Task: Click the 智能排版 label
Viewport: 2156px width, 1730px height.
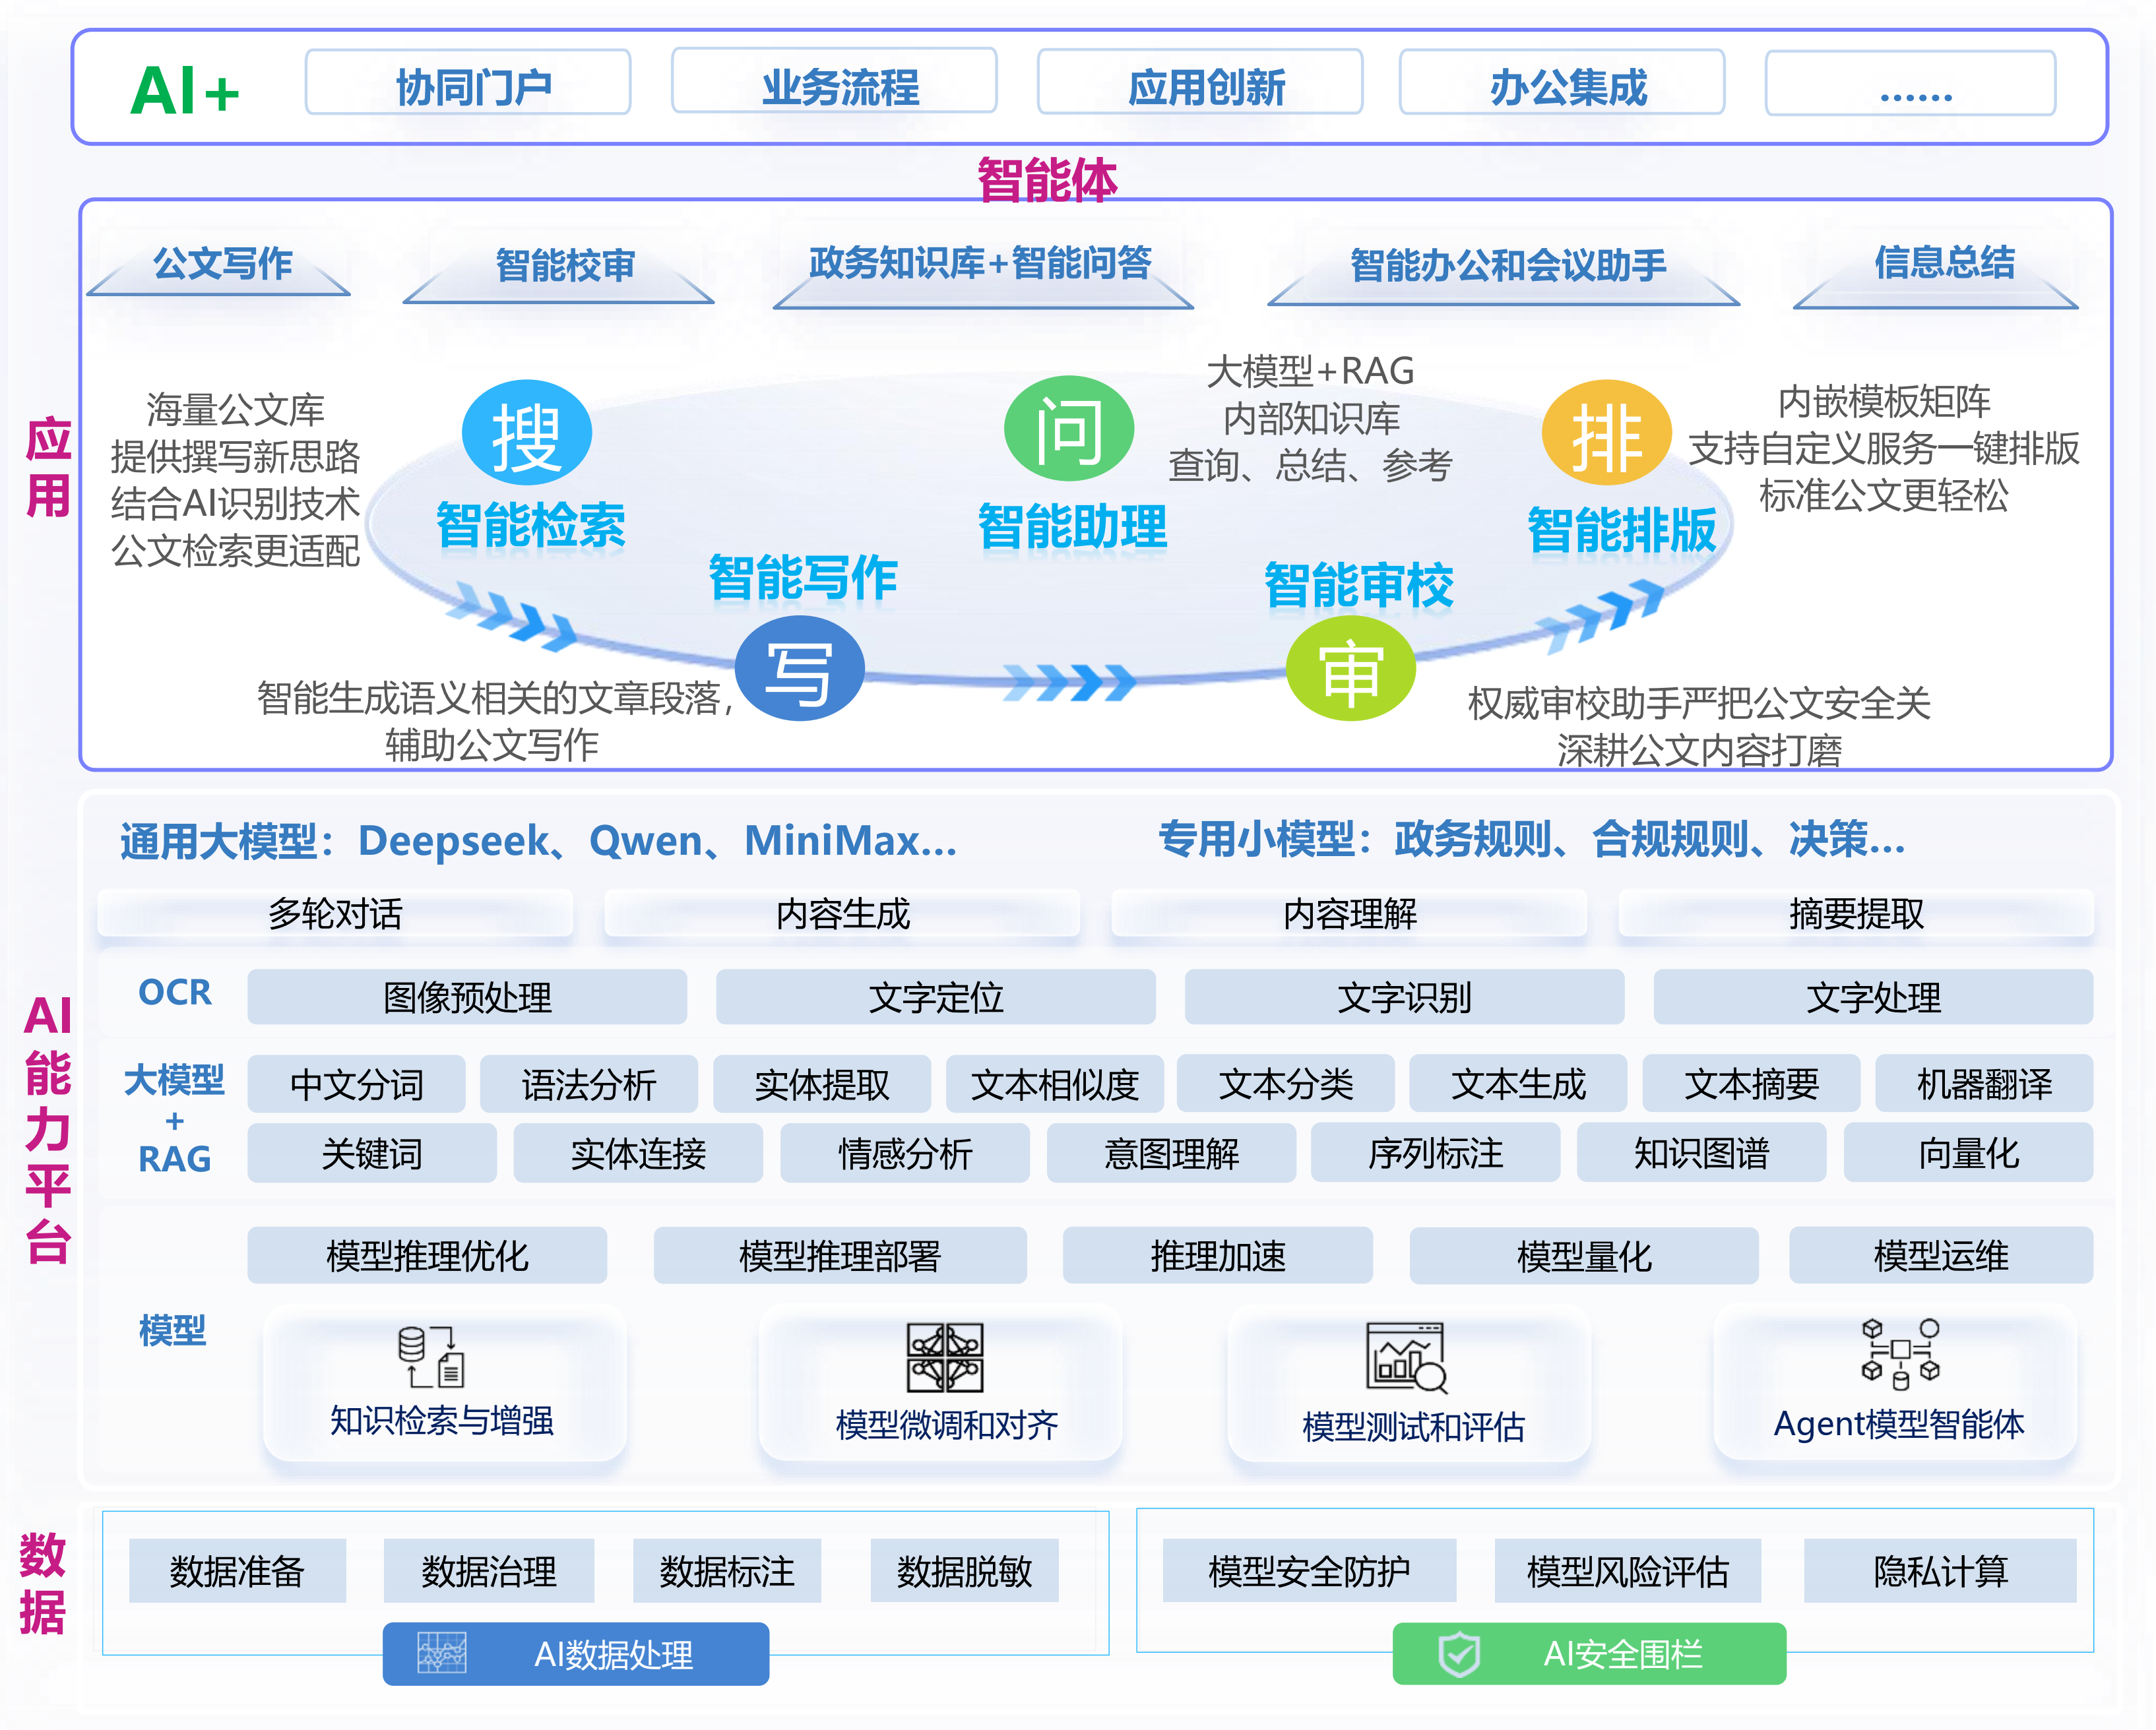Action: (x=1622, y=531)
